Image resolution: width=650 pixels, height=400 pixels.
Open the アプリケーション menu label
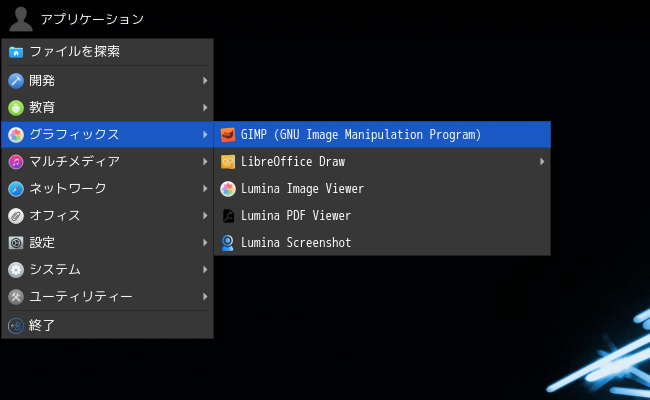pos(92,19)
